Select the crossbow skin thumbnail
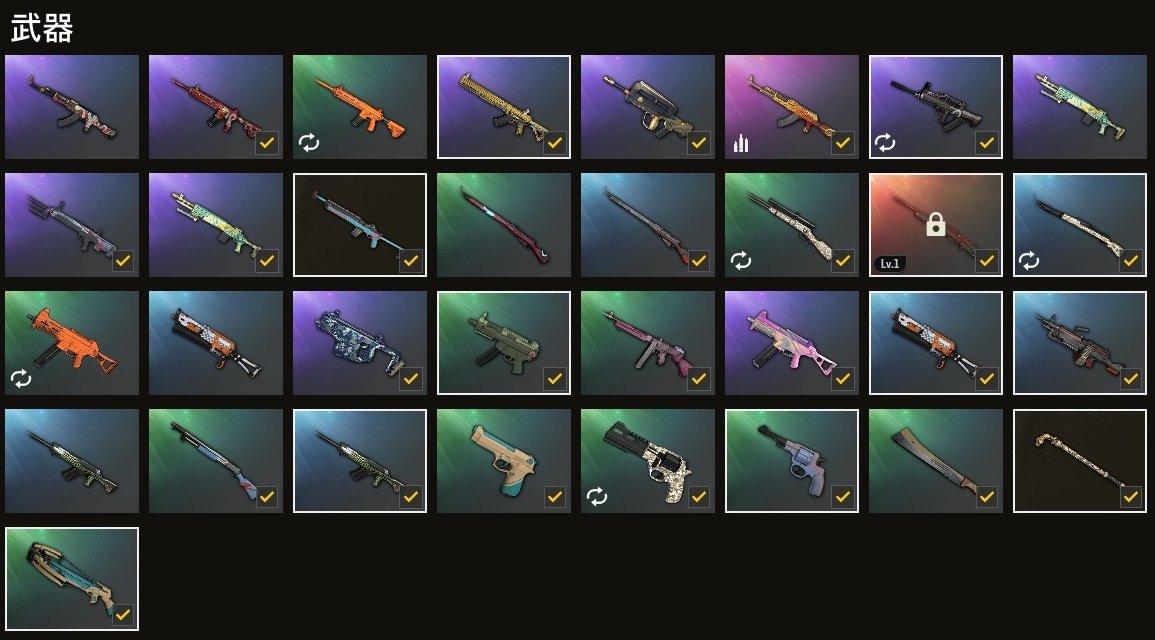This screenshot has width=1155, height=640. 71,579
